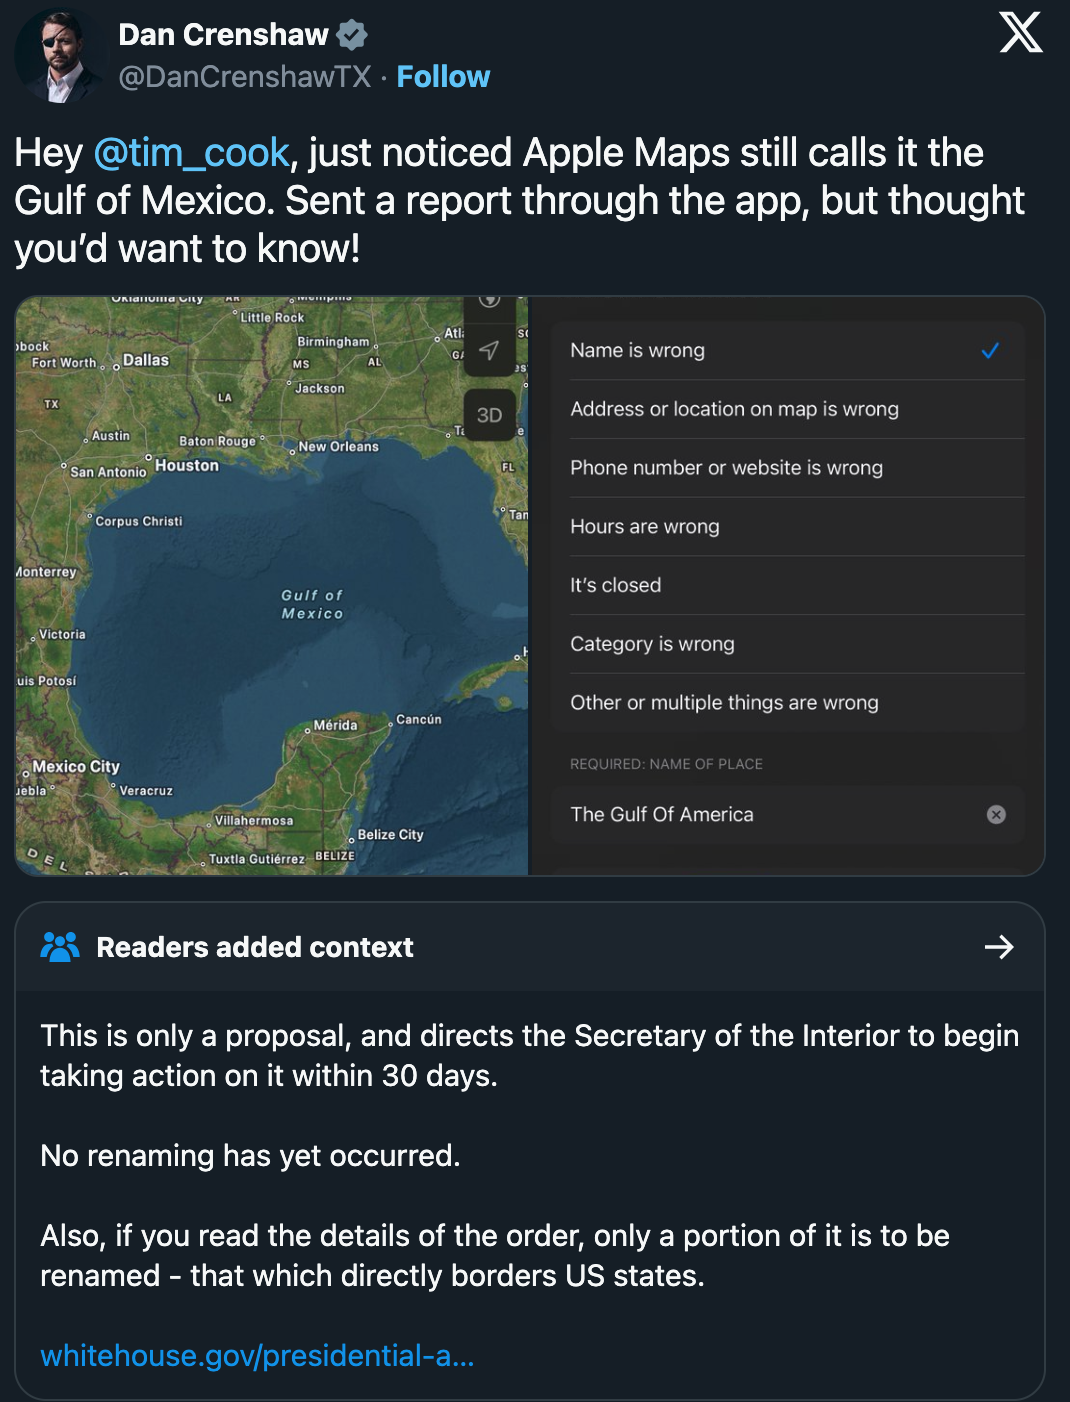Click the map location arrow icon
Image resolution: width=1070 pixels, height=1402 pixels.
tap(489, 350)
